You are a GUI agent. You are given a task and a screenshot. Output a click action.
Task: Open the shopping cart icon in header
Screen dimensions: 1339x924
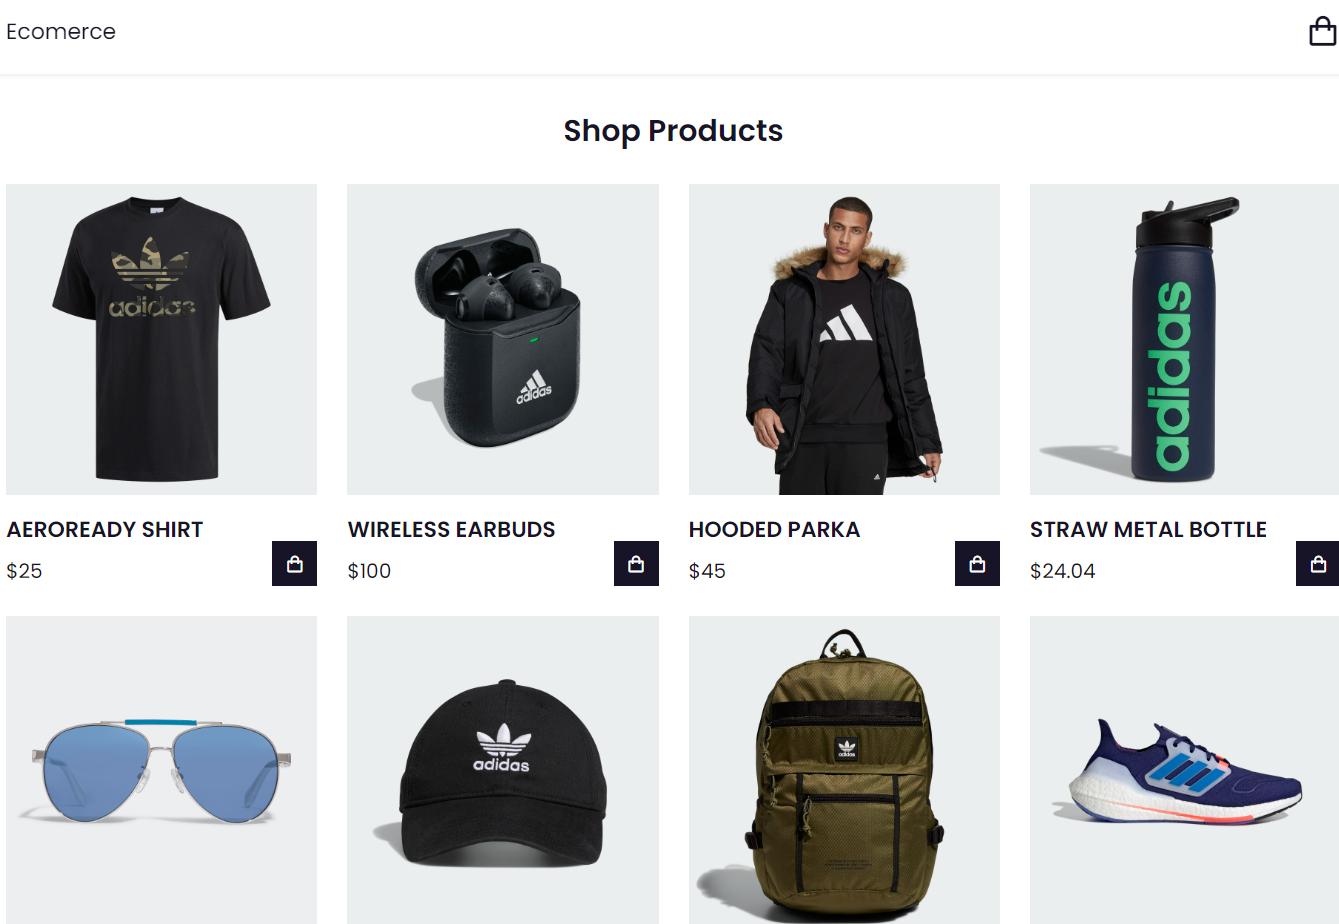pyautogui.click(x=1322, y=31)
